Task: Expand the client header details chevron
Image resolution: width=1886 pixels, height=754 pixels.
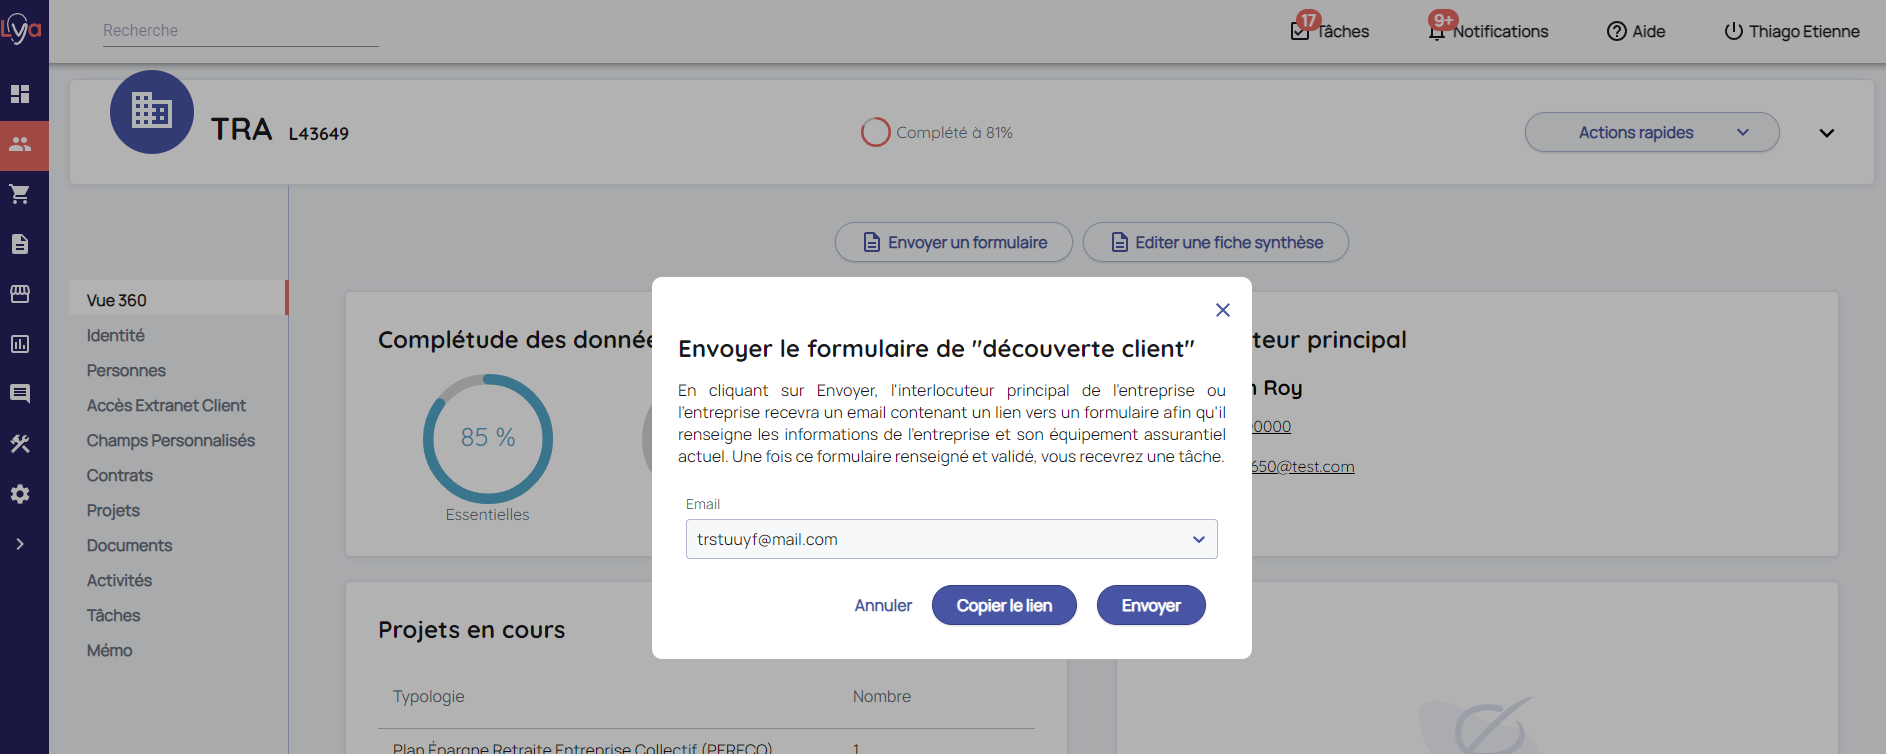Action: tap(1826, 133)
